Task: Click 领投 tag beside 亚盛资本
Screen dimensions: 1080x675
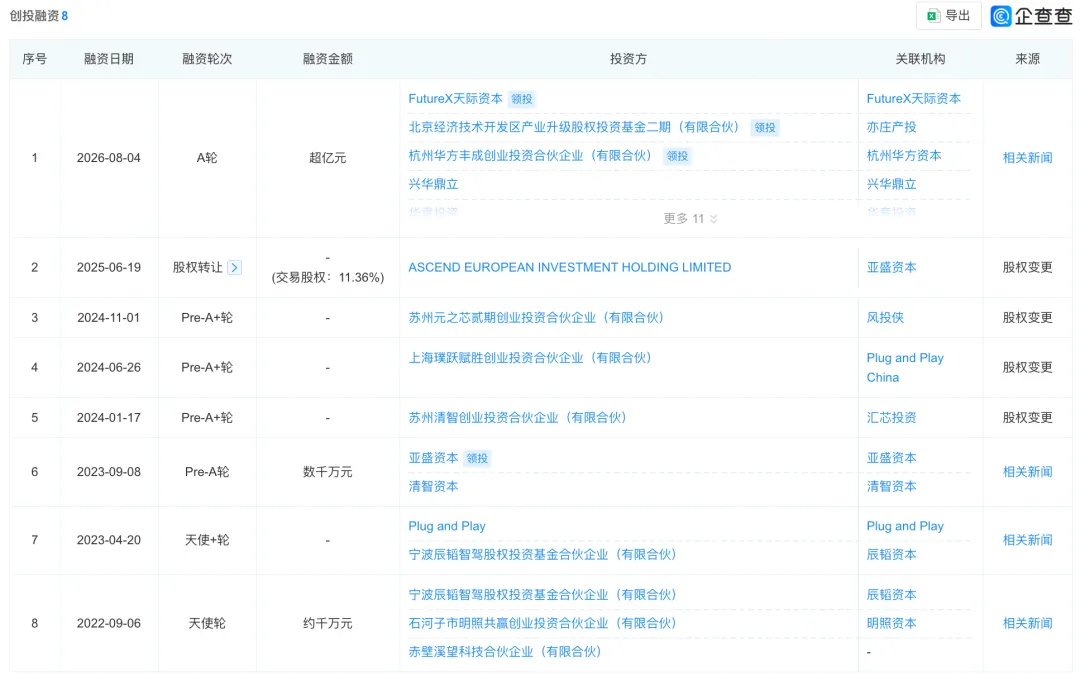Action: point(477,458)
